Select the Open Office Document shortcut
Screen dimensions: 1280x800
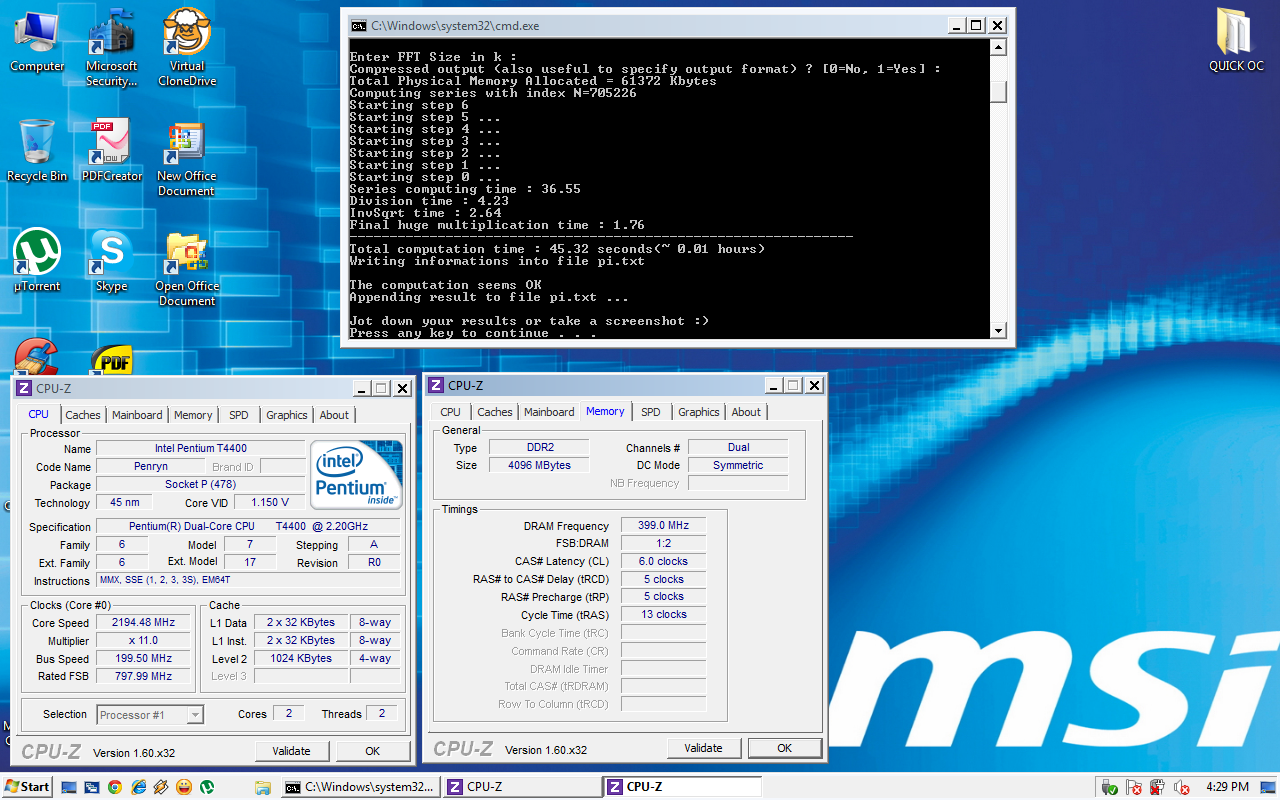(x=187, y=270)
